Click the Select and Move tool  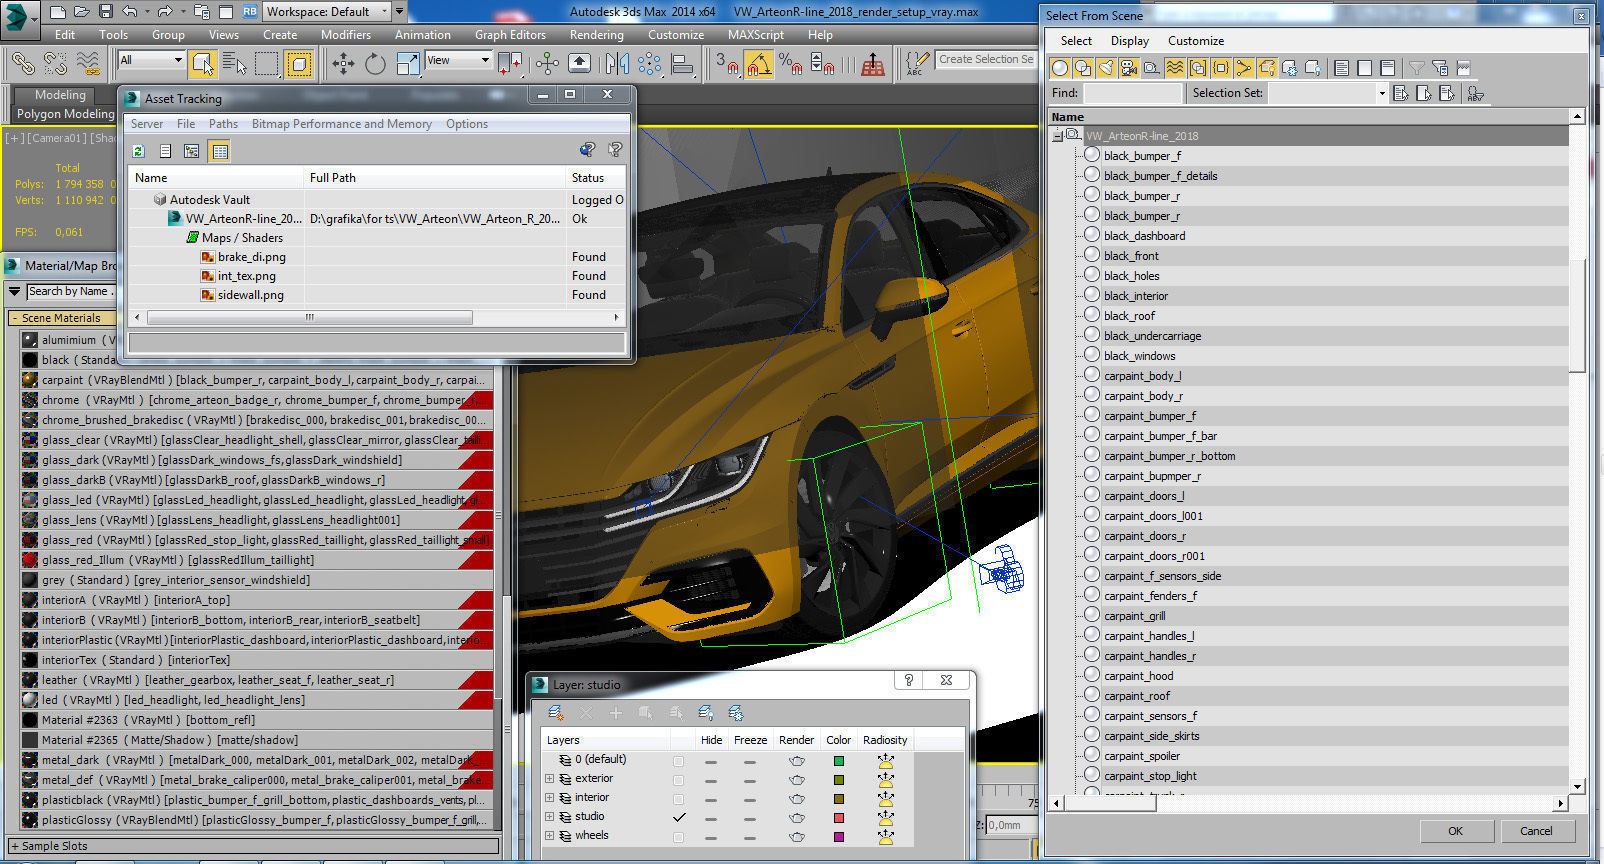pos(343,64)
